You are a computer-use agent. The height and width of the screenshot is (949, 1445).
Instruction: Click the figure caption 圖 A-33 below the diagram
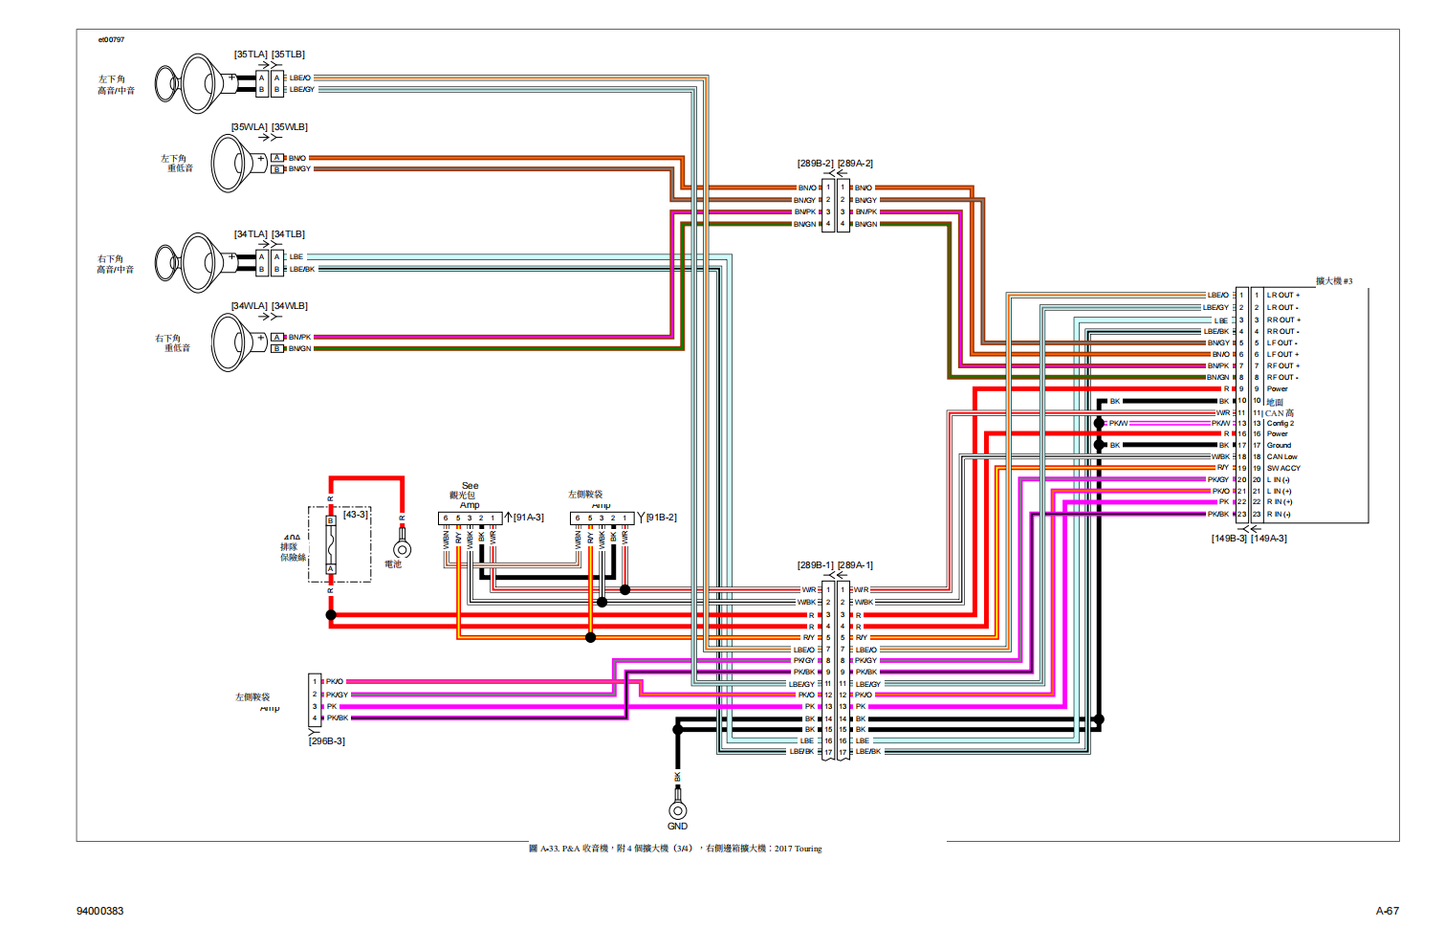pyautogui.click(x=675, y=848)
